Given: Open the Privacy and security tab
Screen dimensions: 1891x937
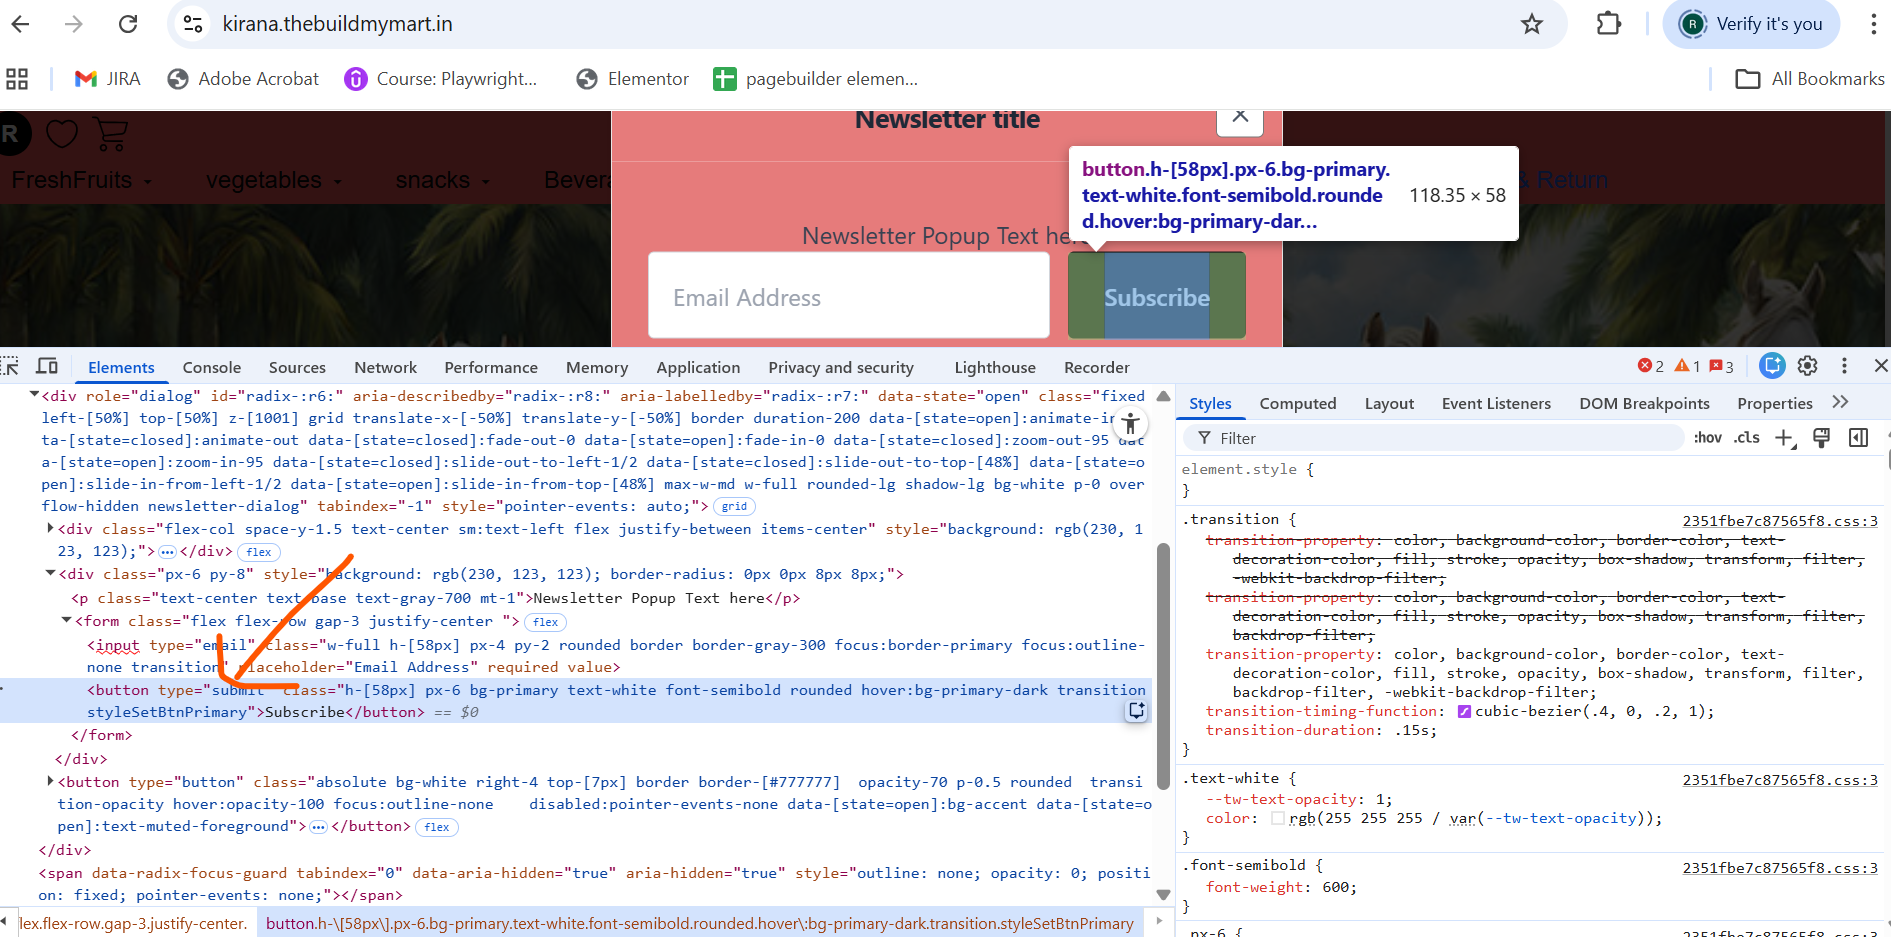Looking at the screenshot, I should click(841, 368).
